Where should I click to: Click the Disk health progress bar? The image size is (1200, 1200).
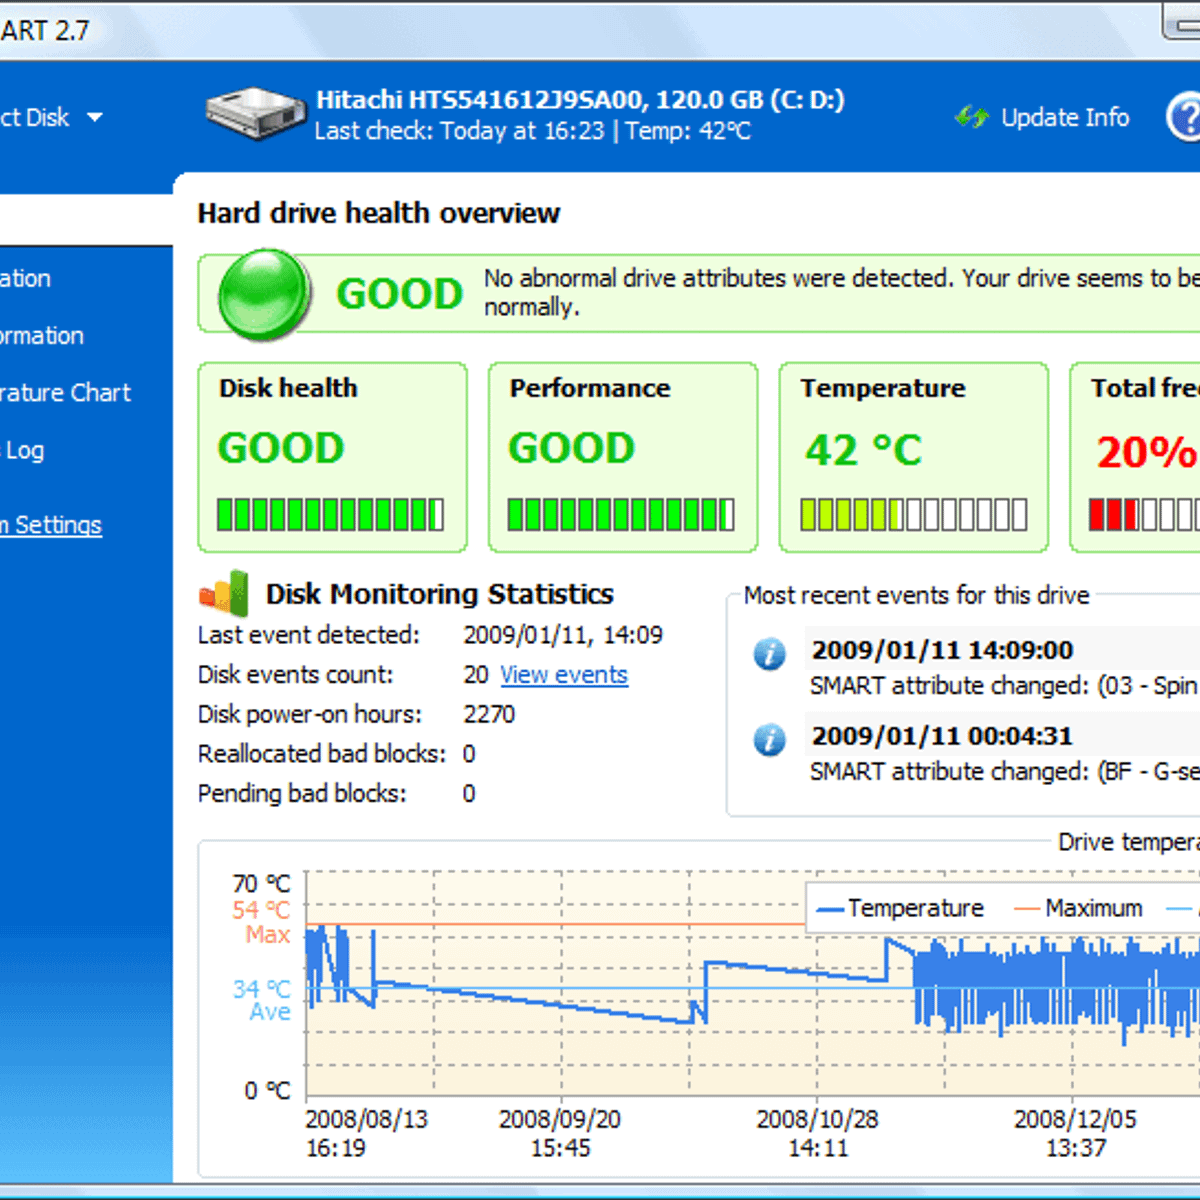point(331,515)
